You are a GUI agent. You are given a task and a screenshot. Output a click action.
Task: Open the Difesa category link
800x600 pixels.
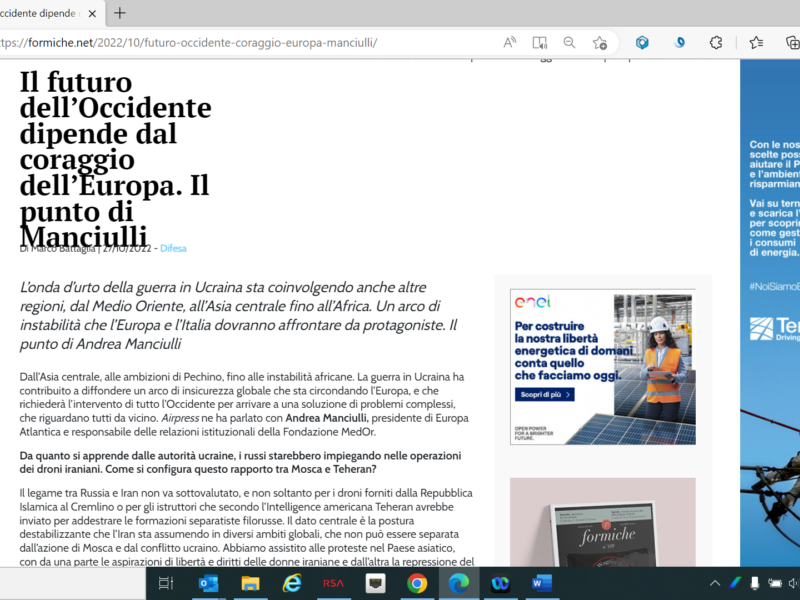pos(173,248)
